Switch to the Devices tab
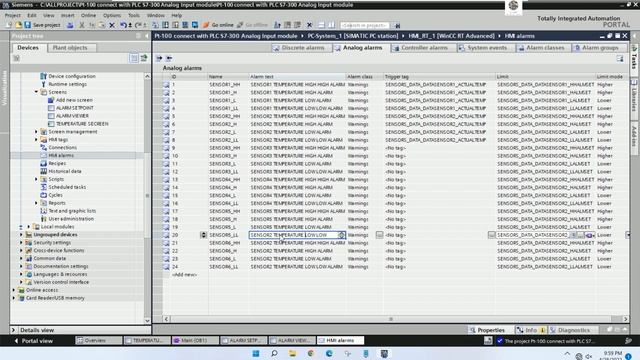The height and width of the screenshot is (360, 640). [x=28, y=48]
